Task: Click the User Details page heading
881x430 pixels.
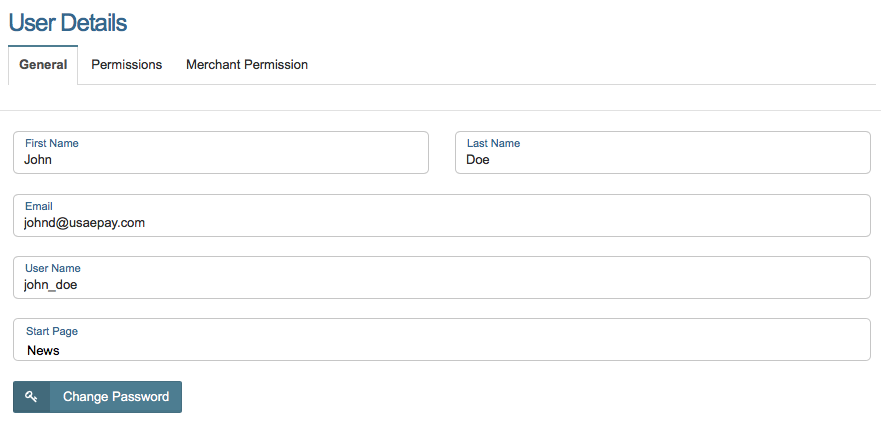Action: 68,22
